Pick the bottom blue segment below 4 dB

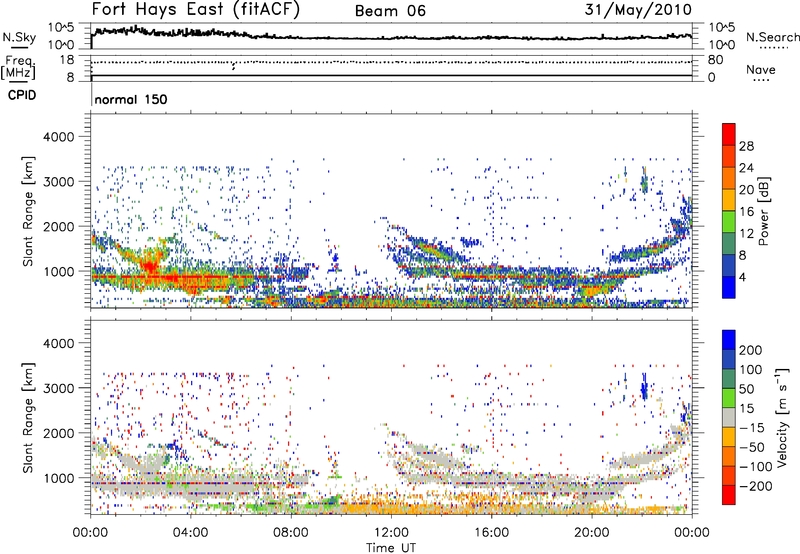(729, 287)
